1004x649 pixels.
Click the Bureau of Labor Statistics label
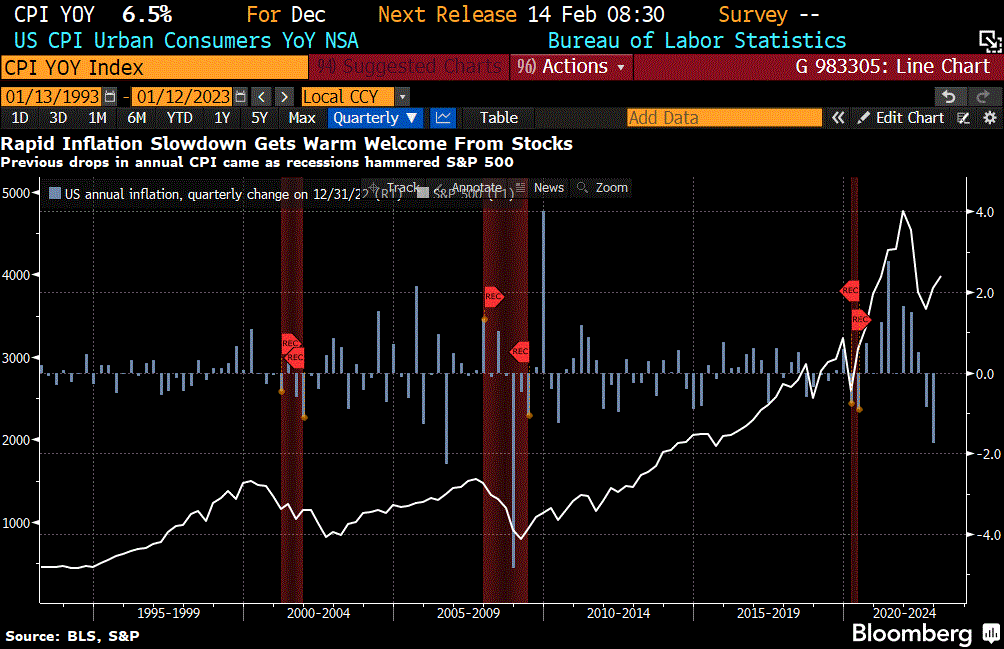pyautogui.click(x=697, y=41)
